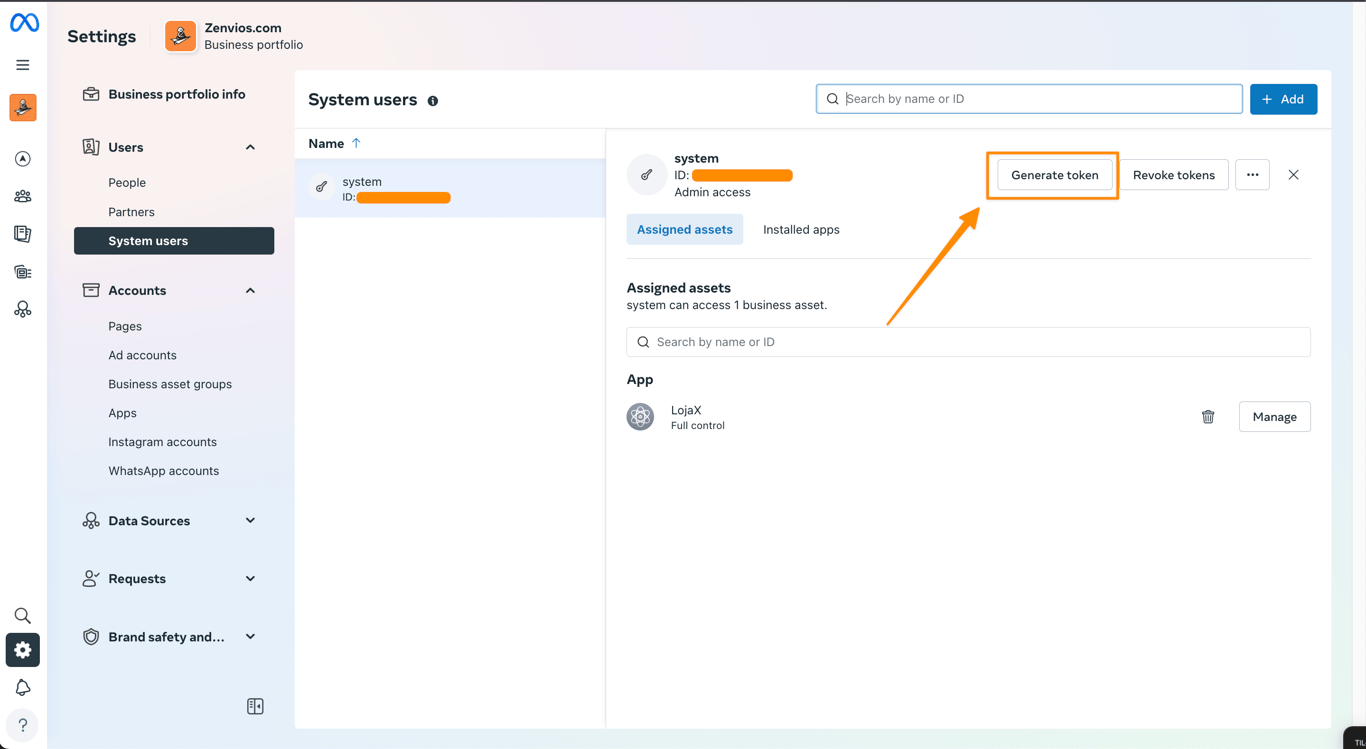Focus the System users search field
Viewport: 1366px width, 749px height.
[1029, 99]
